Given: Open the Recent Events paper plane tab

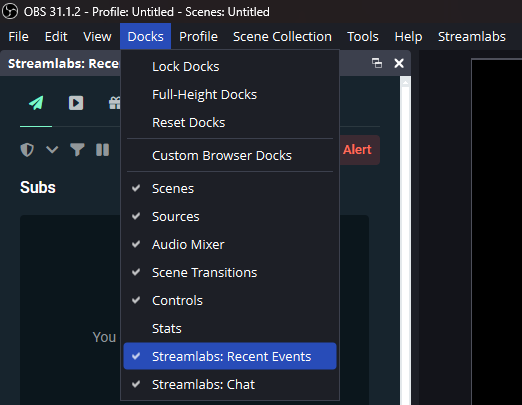Looking at the screenshot, I should (36, 103).
